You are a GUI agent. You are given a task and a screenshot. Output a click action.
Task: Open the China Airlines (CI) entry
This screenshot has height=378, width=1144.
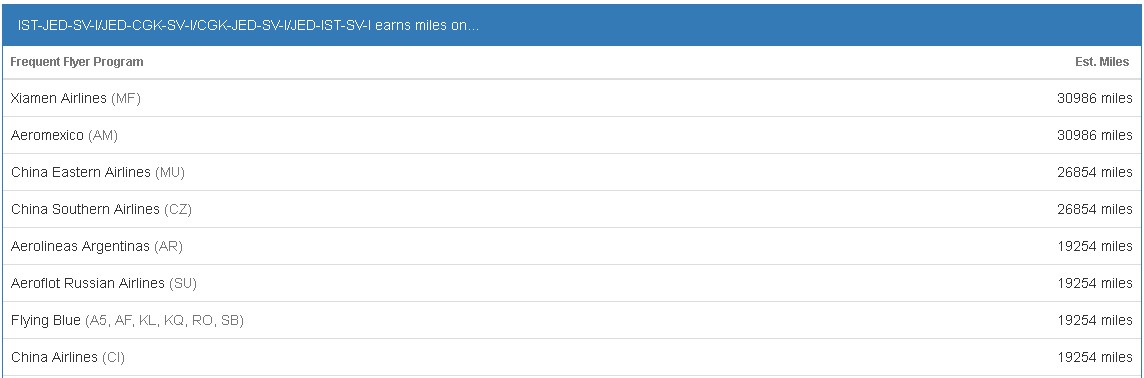pos(571,358)
